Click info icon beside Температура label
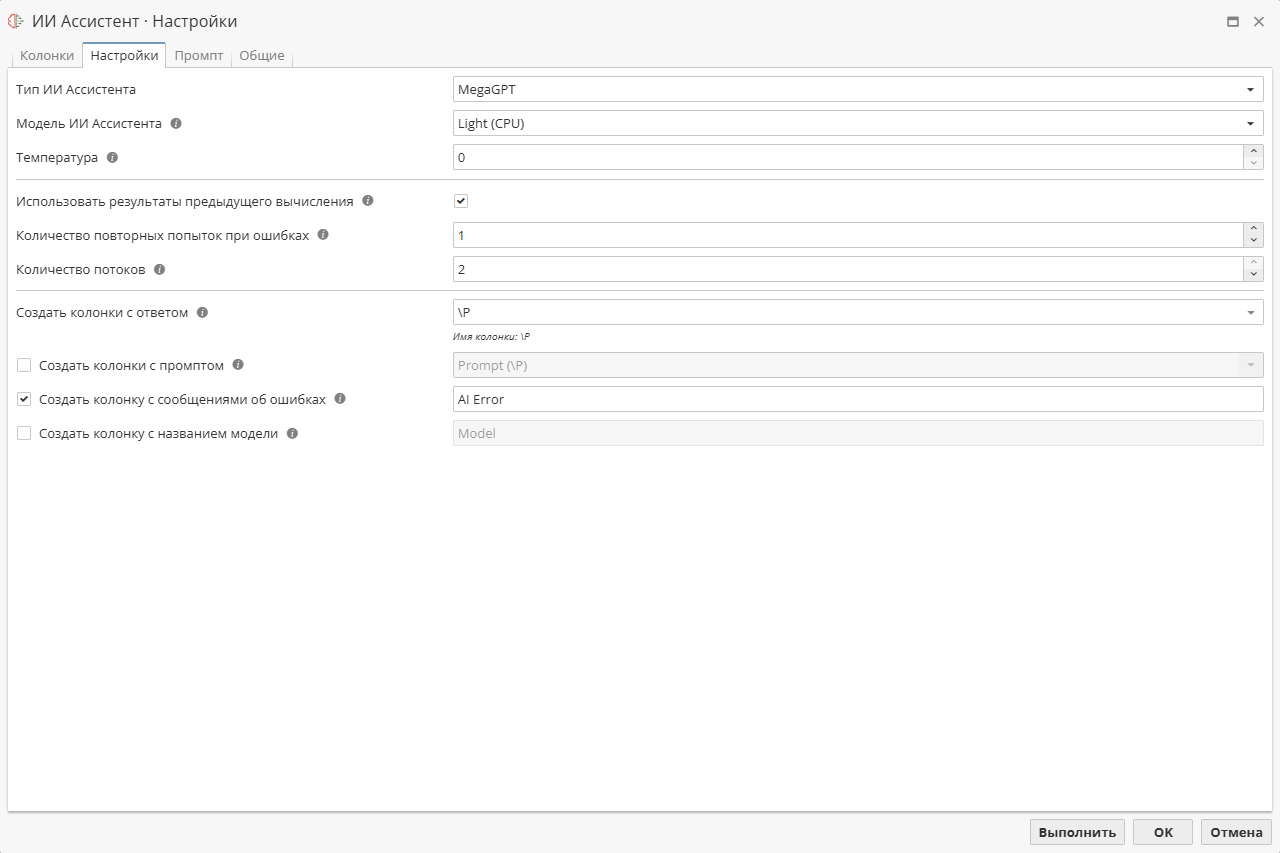 (x=112, y=158)
